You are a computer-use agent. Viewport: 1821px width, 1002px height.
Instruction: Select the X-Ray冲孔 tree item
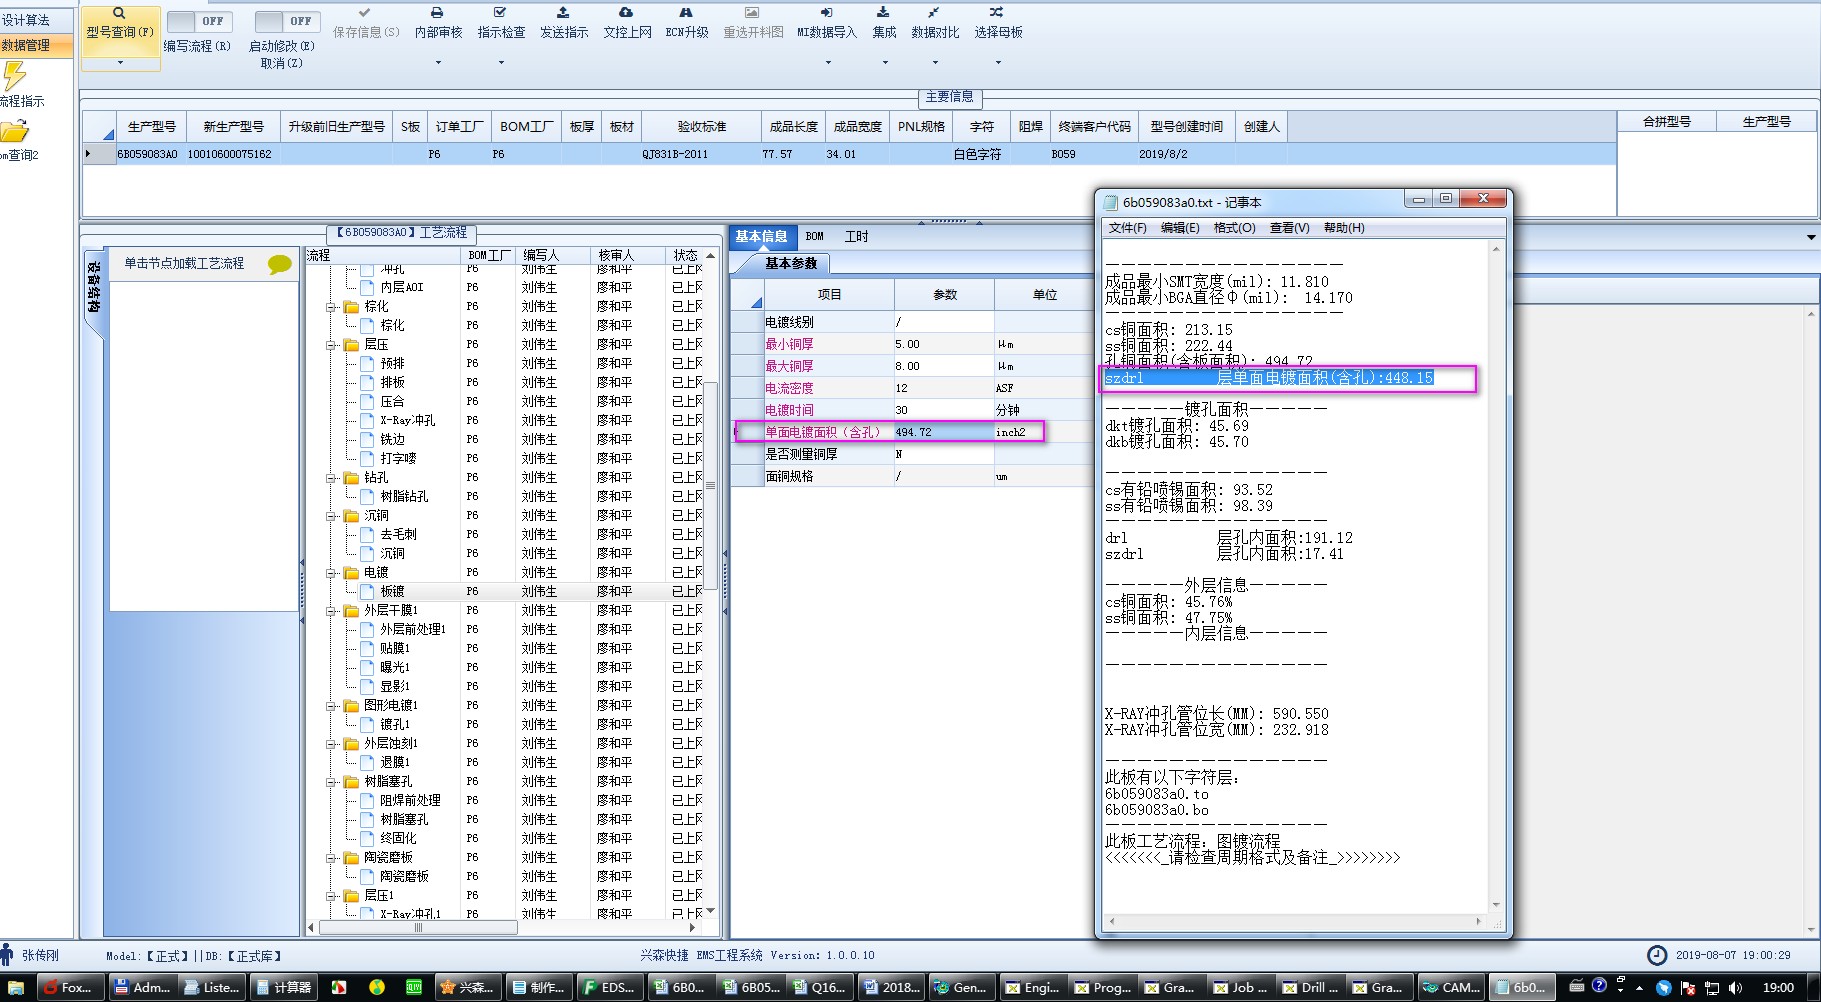(407, 421)
